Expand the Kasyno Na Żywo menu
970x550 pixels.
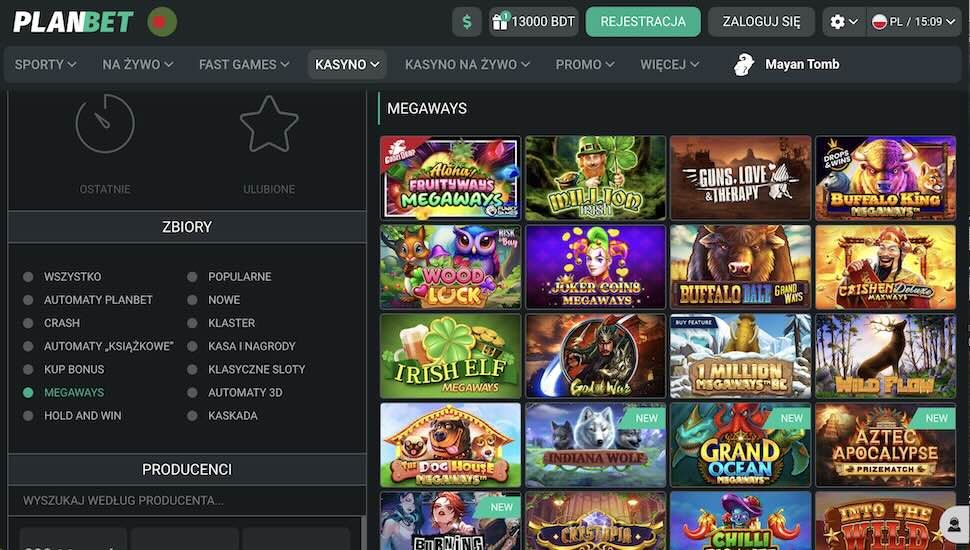click(467, 64)
